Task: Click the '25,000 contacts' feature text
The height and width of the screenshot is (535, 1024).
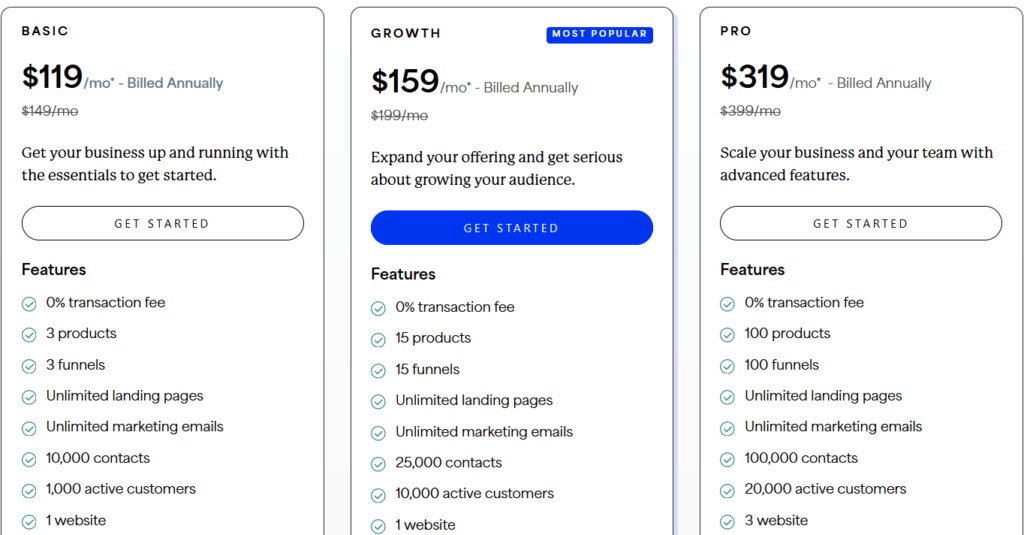Action: click(x=449, y=462)
